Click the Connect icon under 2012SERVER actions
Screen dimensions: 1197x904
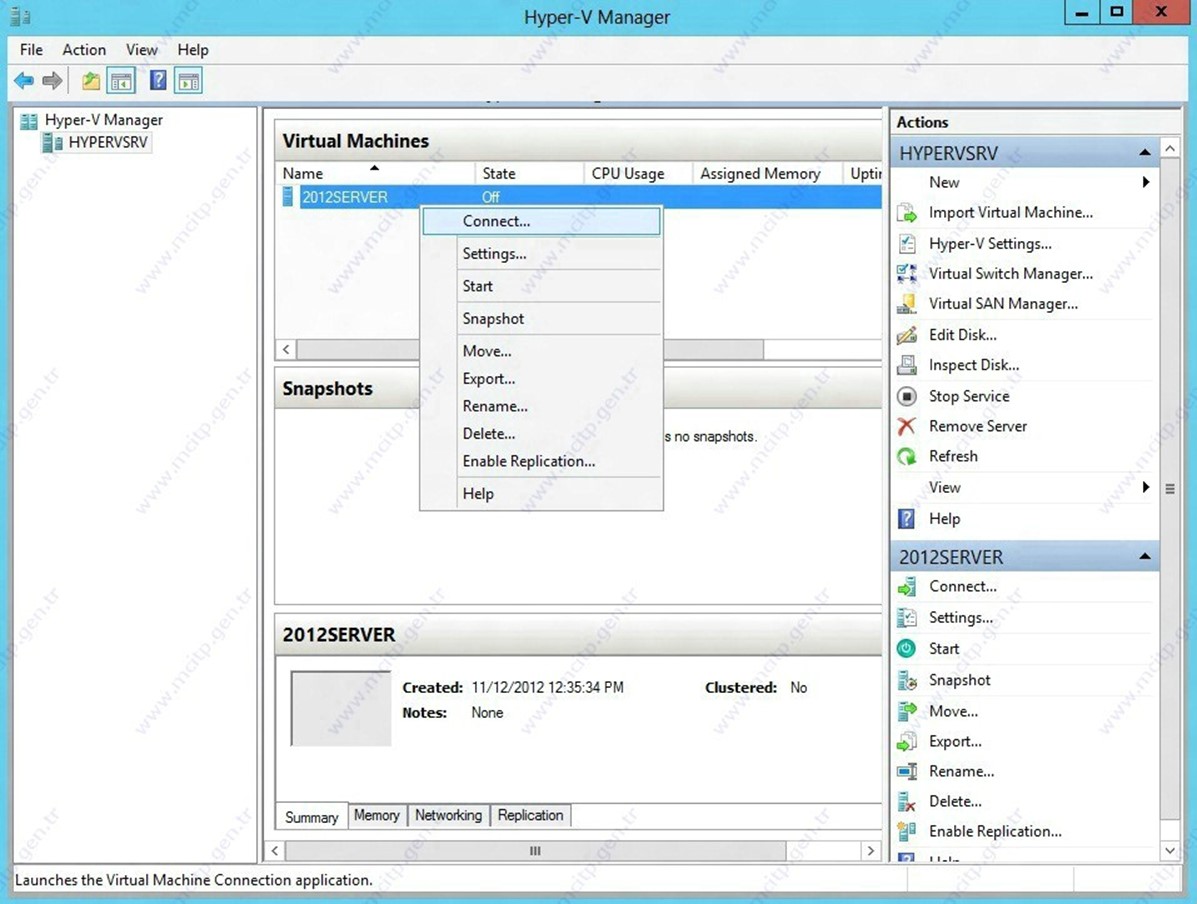tap(906, 587)
